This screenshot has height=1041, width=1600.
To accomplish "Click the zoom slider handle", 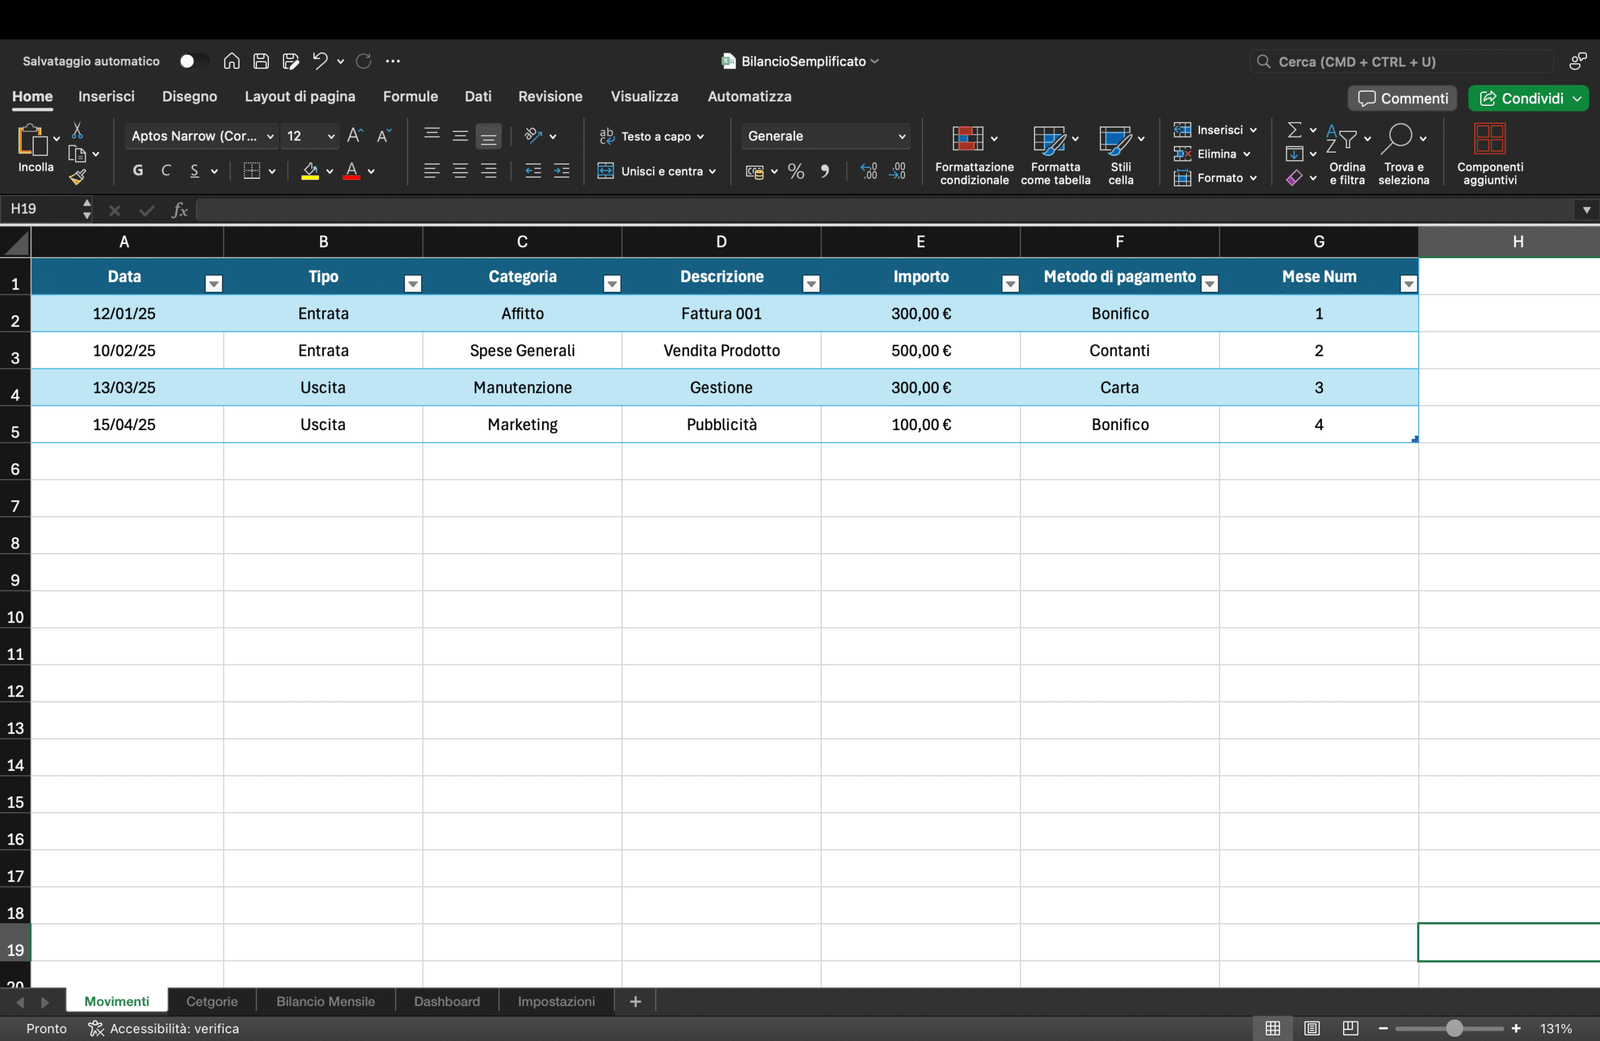I will coord(1454,1028).
